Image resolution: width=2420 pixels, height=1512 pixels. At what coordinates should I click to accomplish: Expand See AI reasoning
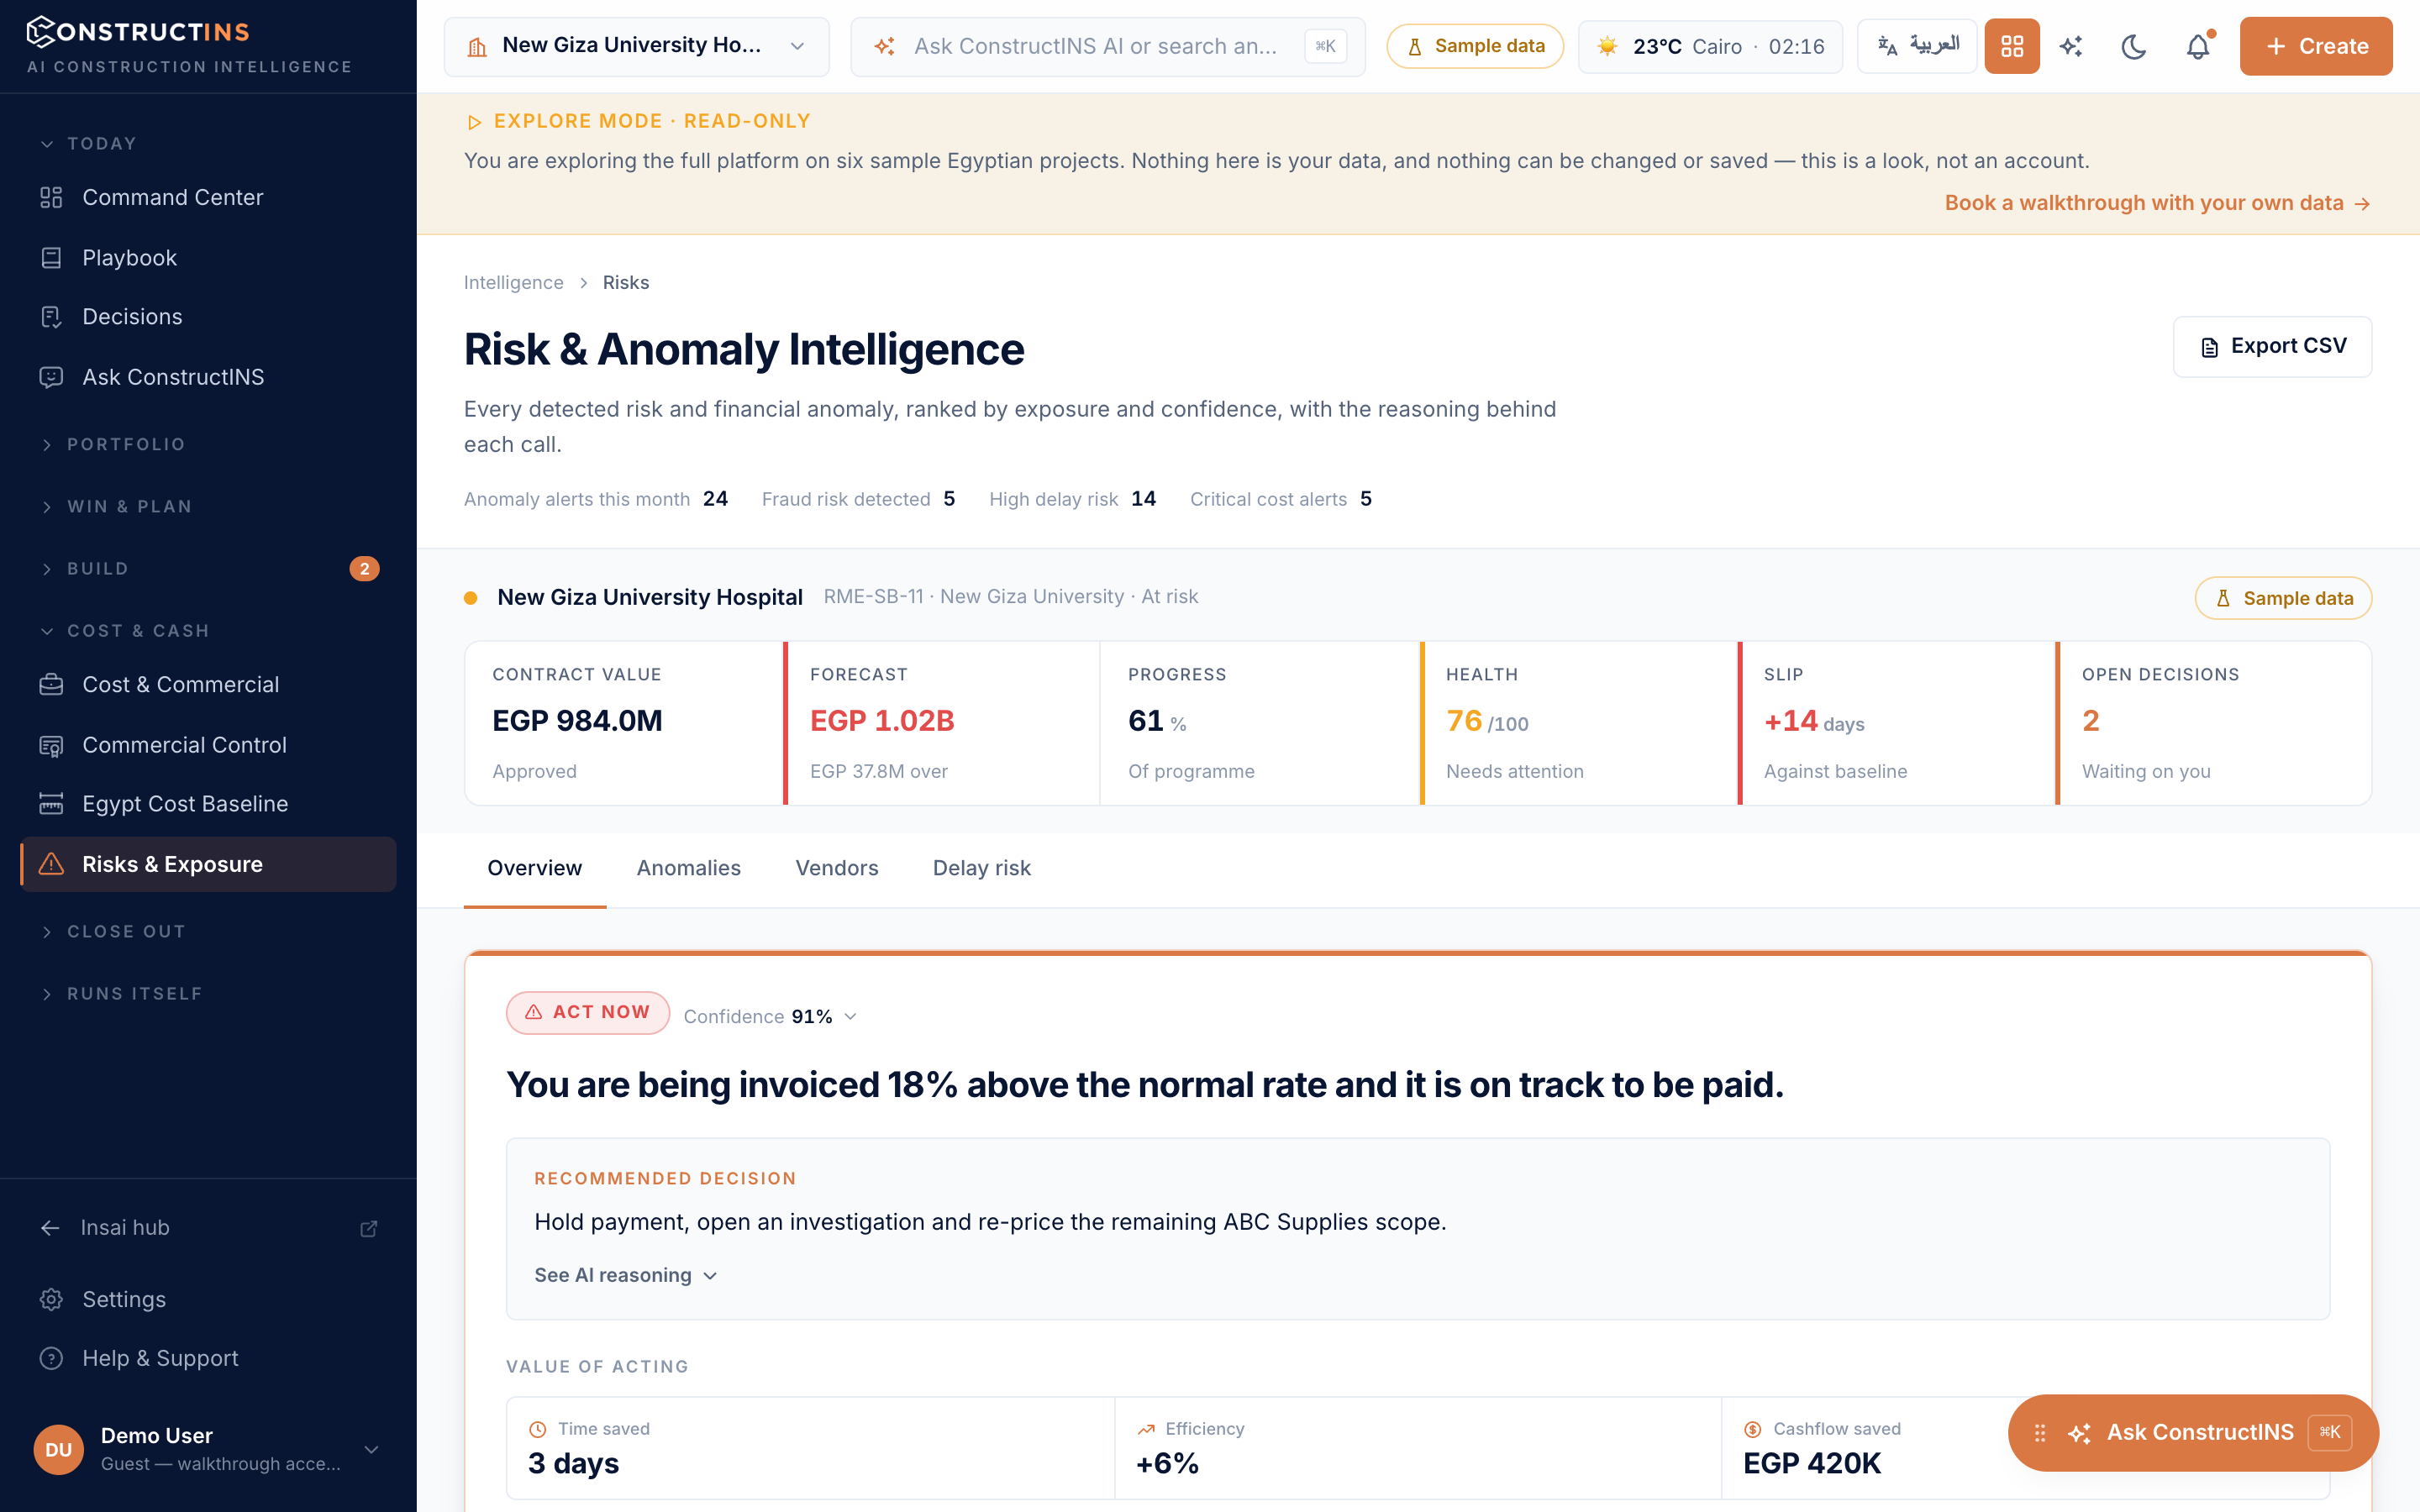point(626,1275)
